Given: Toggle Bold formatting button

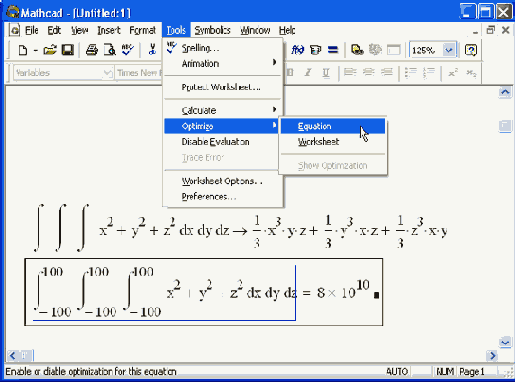Looking at the screenshot, I should (290, 72).
